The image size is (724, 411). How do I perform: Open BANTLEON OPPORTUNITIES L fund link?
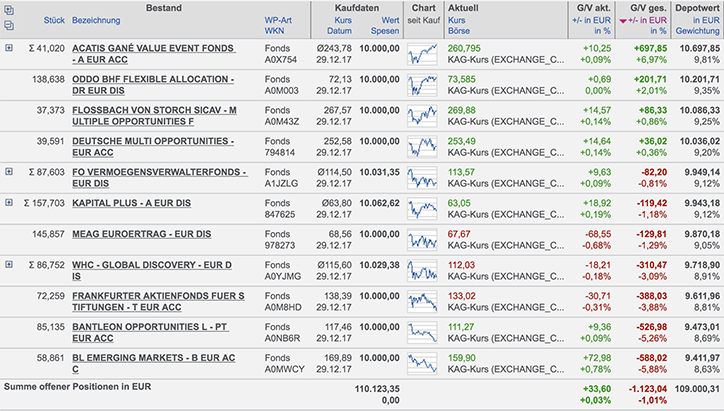pos(150,332)
